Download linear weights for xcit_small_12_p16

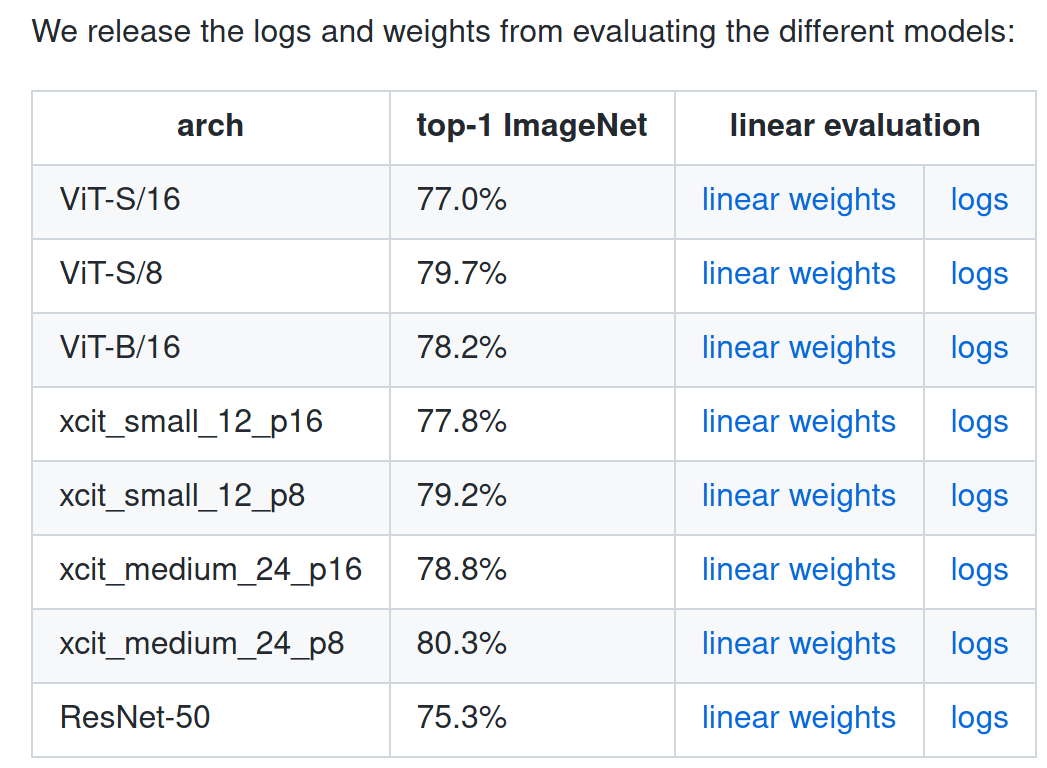click(x=799, y=422)
